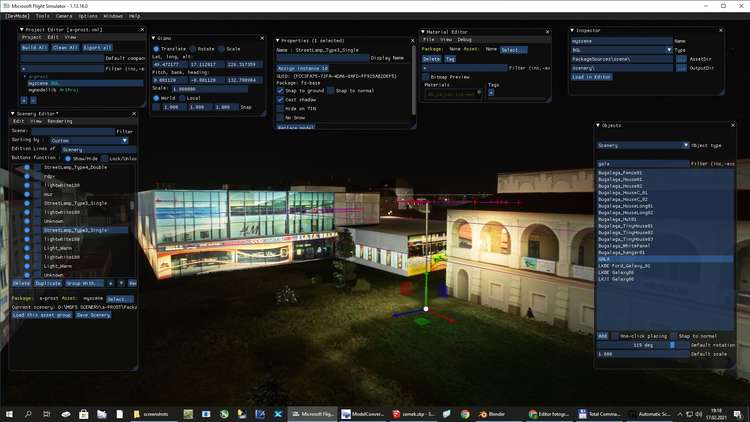Image resolution: width=750 pixels, height=422 pixels.
Task: Open Debug menu in Material Editor
Action: tap(464, 40)
